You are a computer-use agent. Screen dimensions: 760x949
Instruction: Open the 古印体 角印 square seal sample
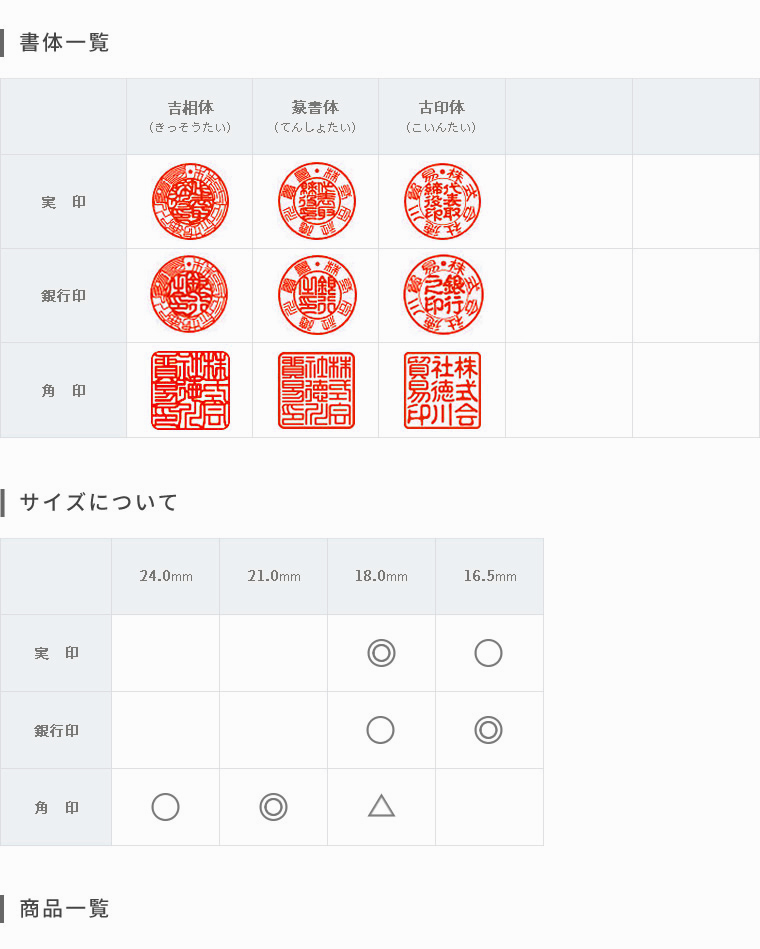(442, 390)
